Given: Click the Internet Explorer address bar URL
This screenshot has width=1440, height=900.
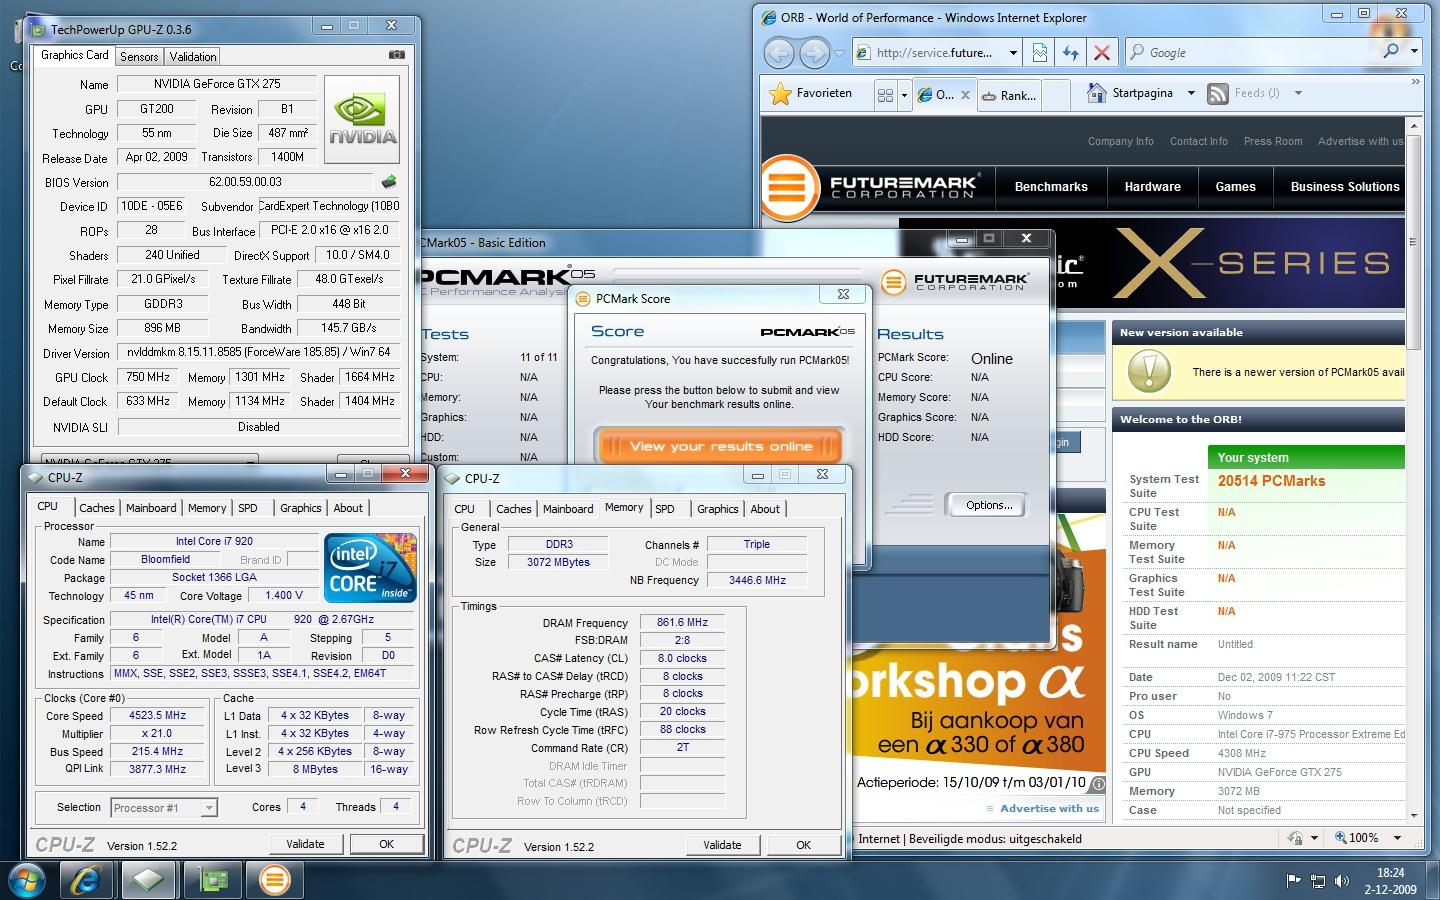Looking at the screenshot, I should [934, 53].
